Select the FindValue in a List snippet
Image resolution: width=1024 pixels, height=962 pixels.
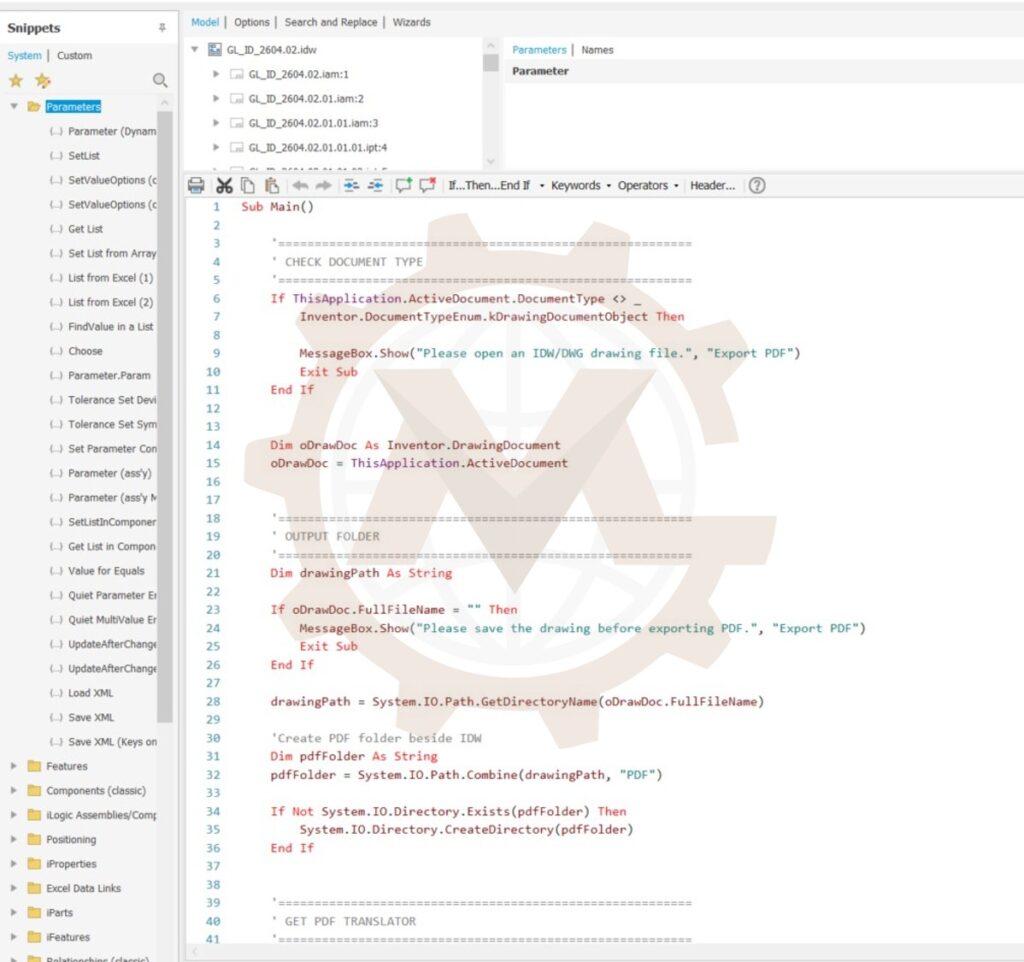tap(110, 327)
